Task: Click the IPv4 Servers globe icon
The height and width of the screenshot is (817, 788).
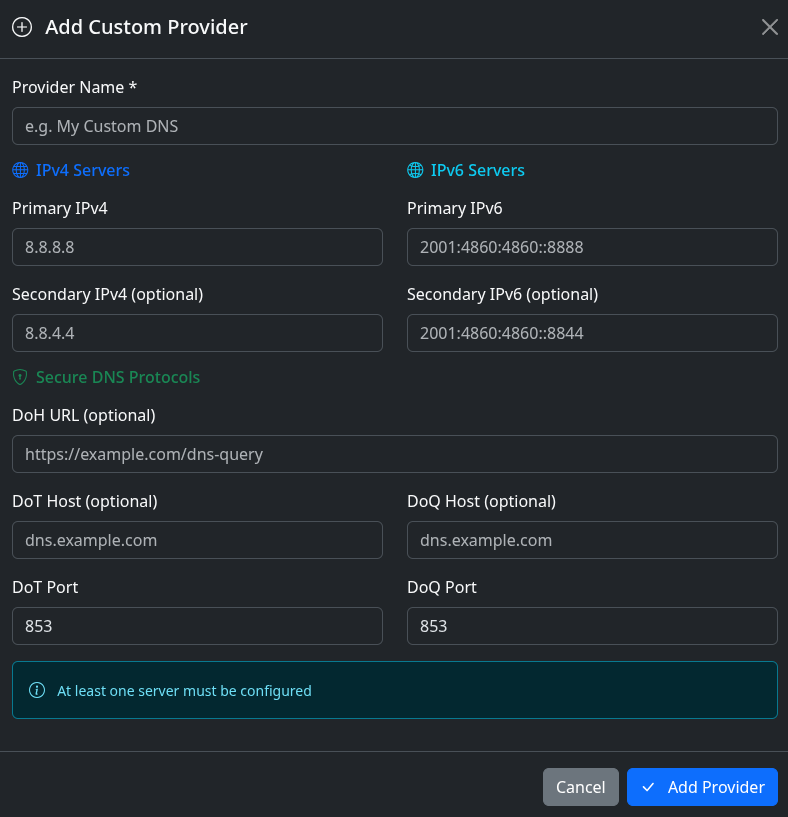Action: pos(20,170)
